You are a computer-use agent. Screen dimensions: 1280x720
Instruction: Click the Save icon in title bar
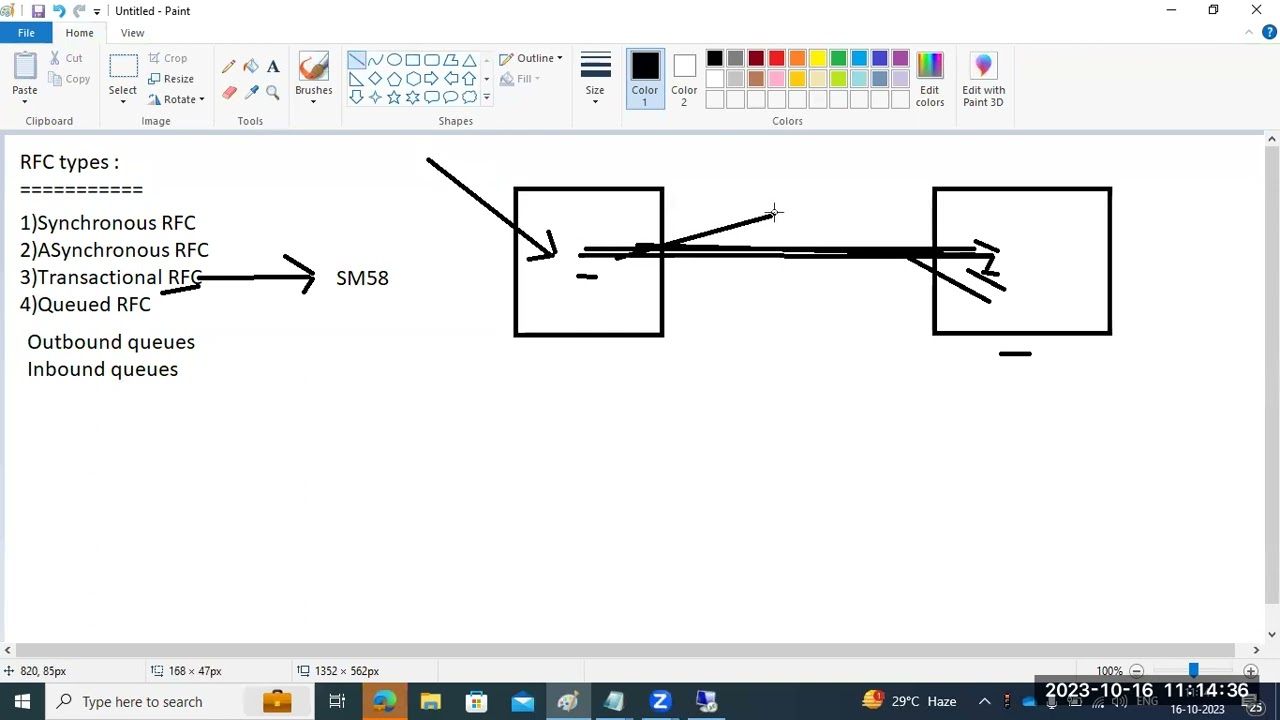[38, 11]
